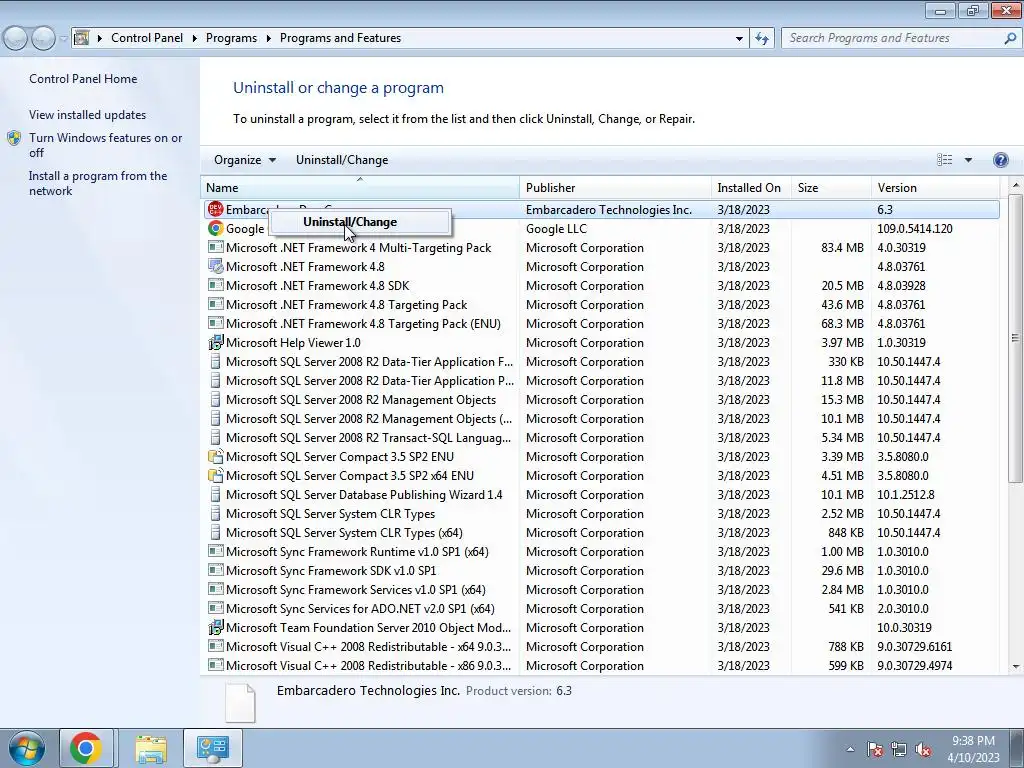Click the Back navigation arrow
This screenshot has width=1024, height=768.
click(x=16, y=38)
